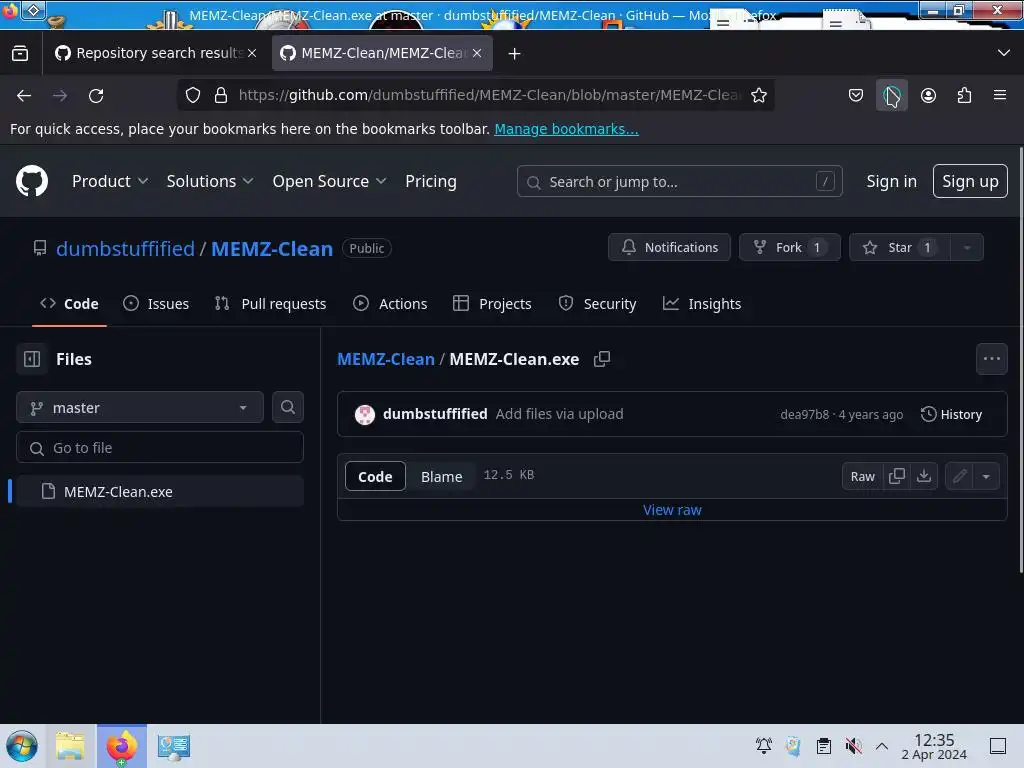The height and width of the screenshot is (768, 1024).
Task: Close the MEMZ-Clean tab
Action: 477,54
